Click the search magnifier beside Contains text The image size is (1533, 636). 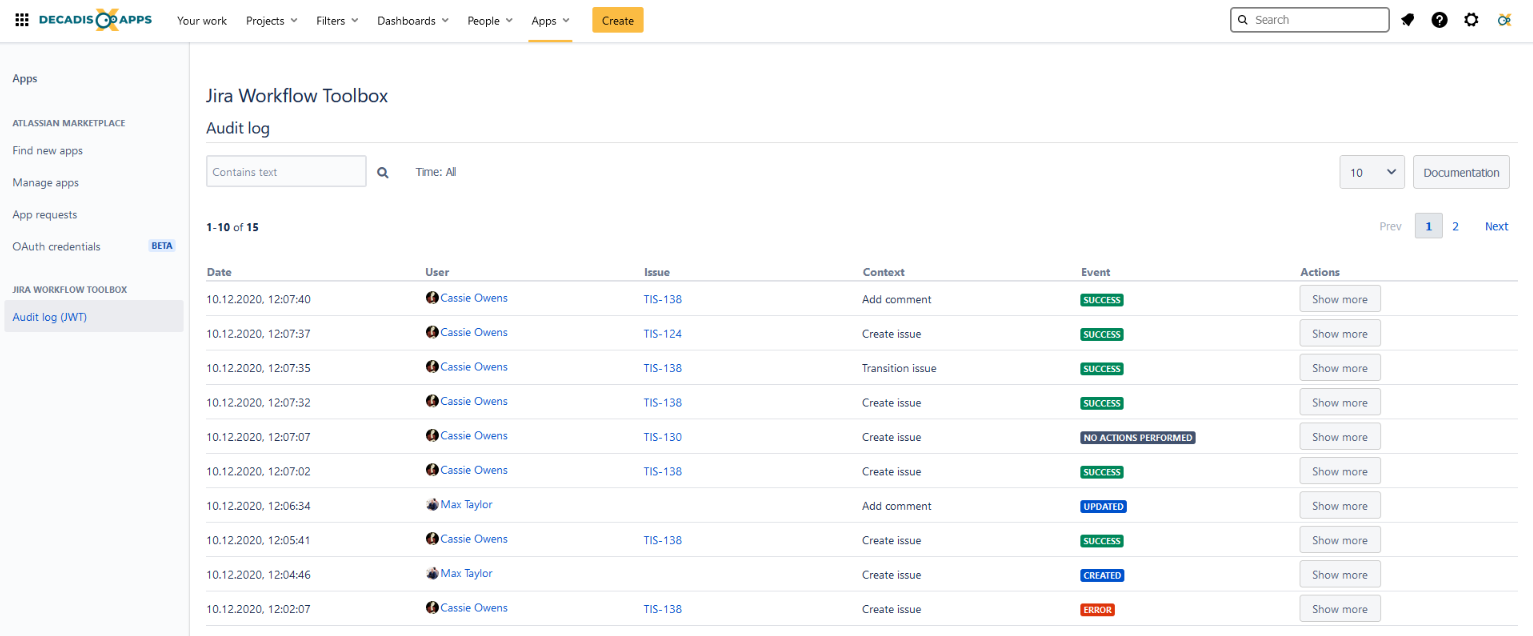coord(382,172)
